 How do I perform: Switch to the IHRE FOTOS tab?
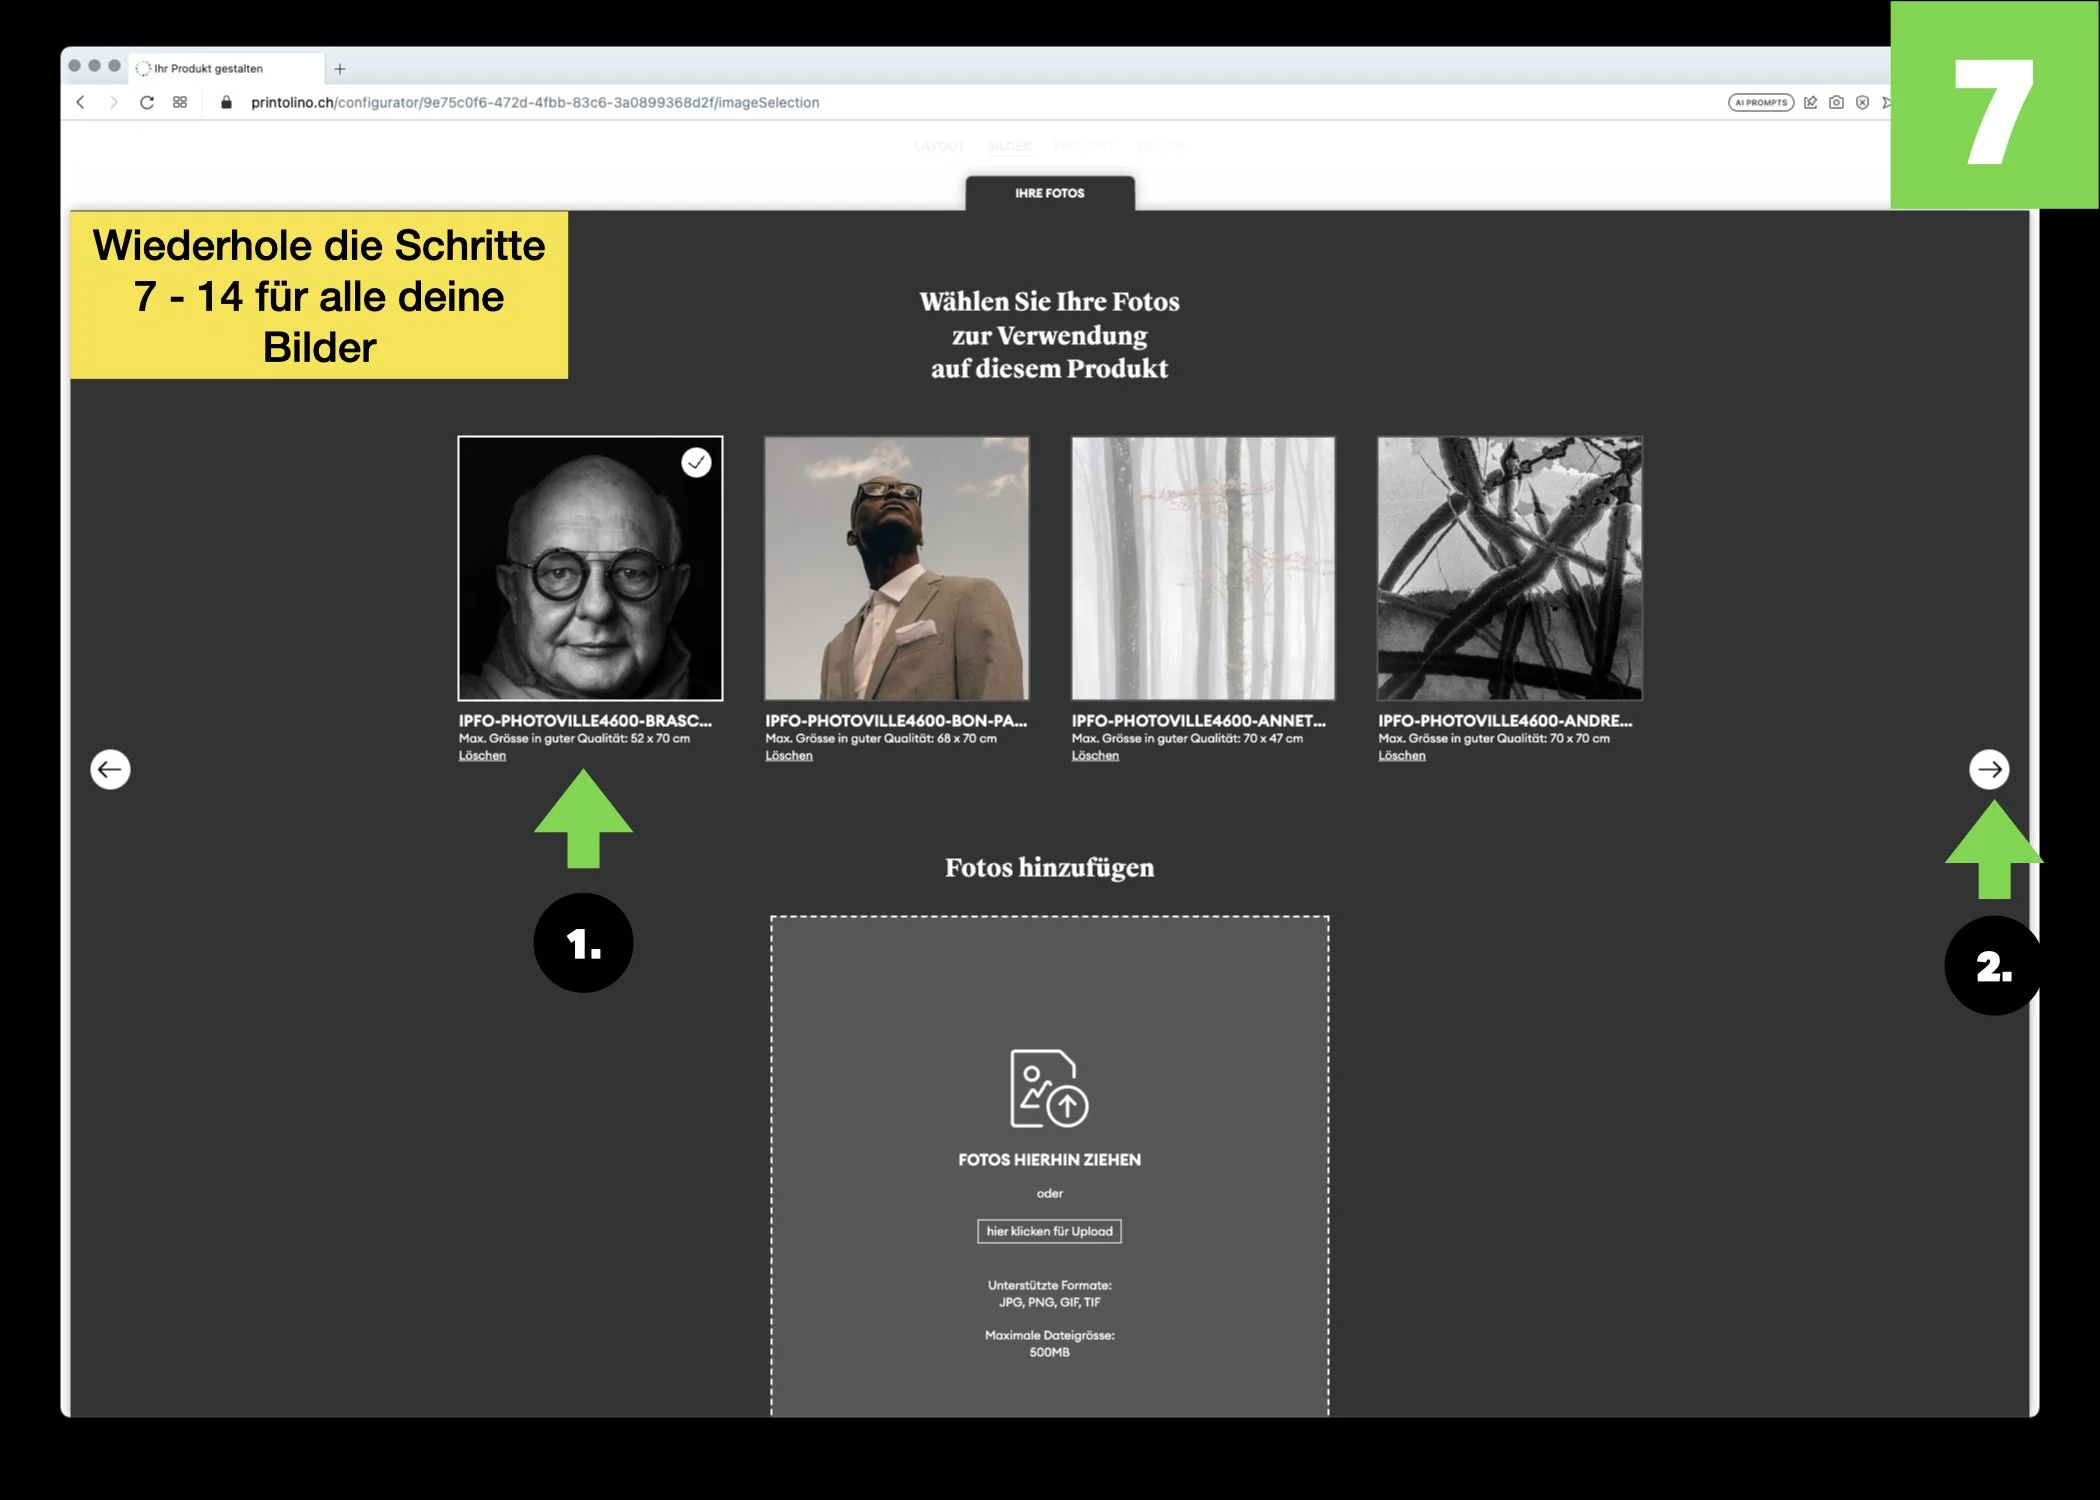click(x=1049, y=193)
